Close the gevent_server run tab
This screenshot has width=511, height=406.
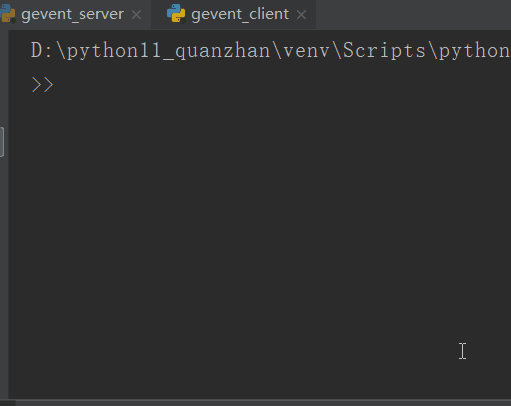(x=136, y=15)
